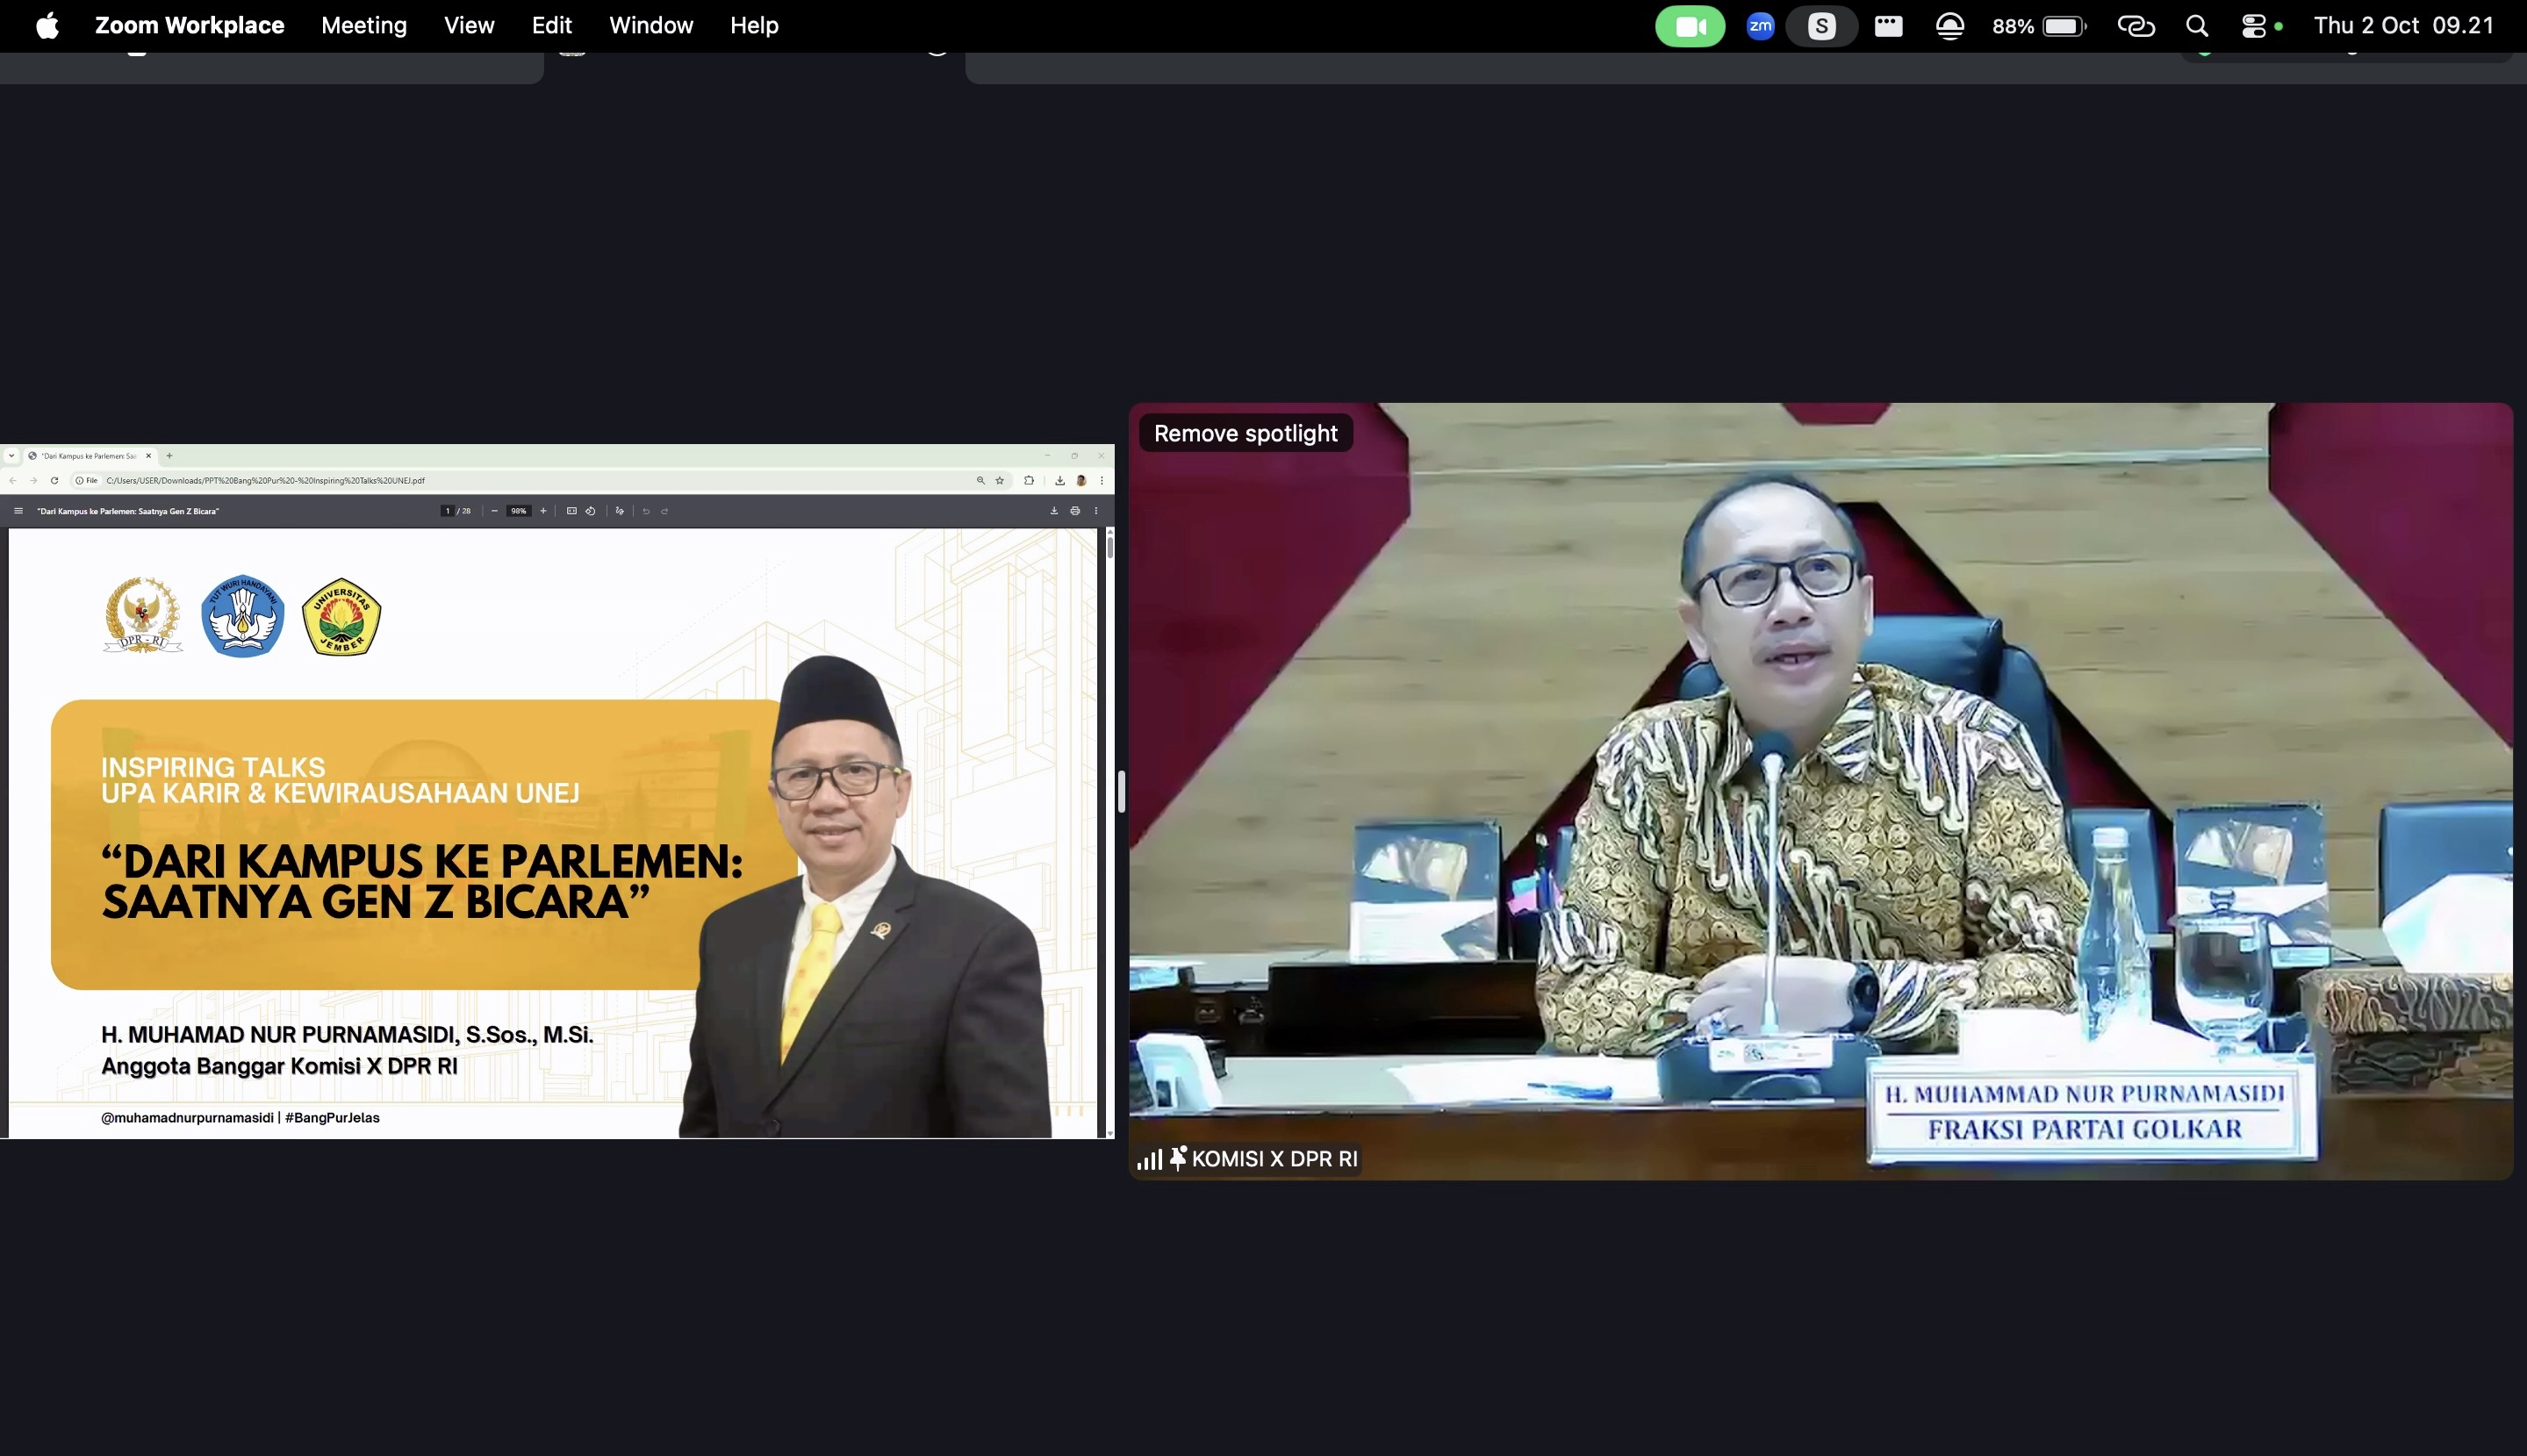Open Chrome's three-dot main menu
This screenshot has height=1456, width=2527.
click(1102, 481)
